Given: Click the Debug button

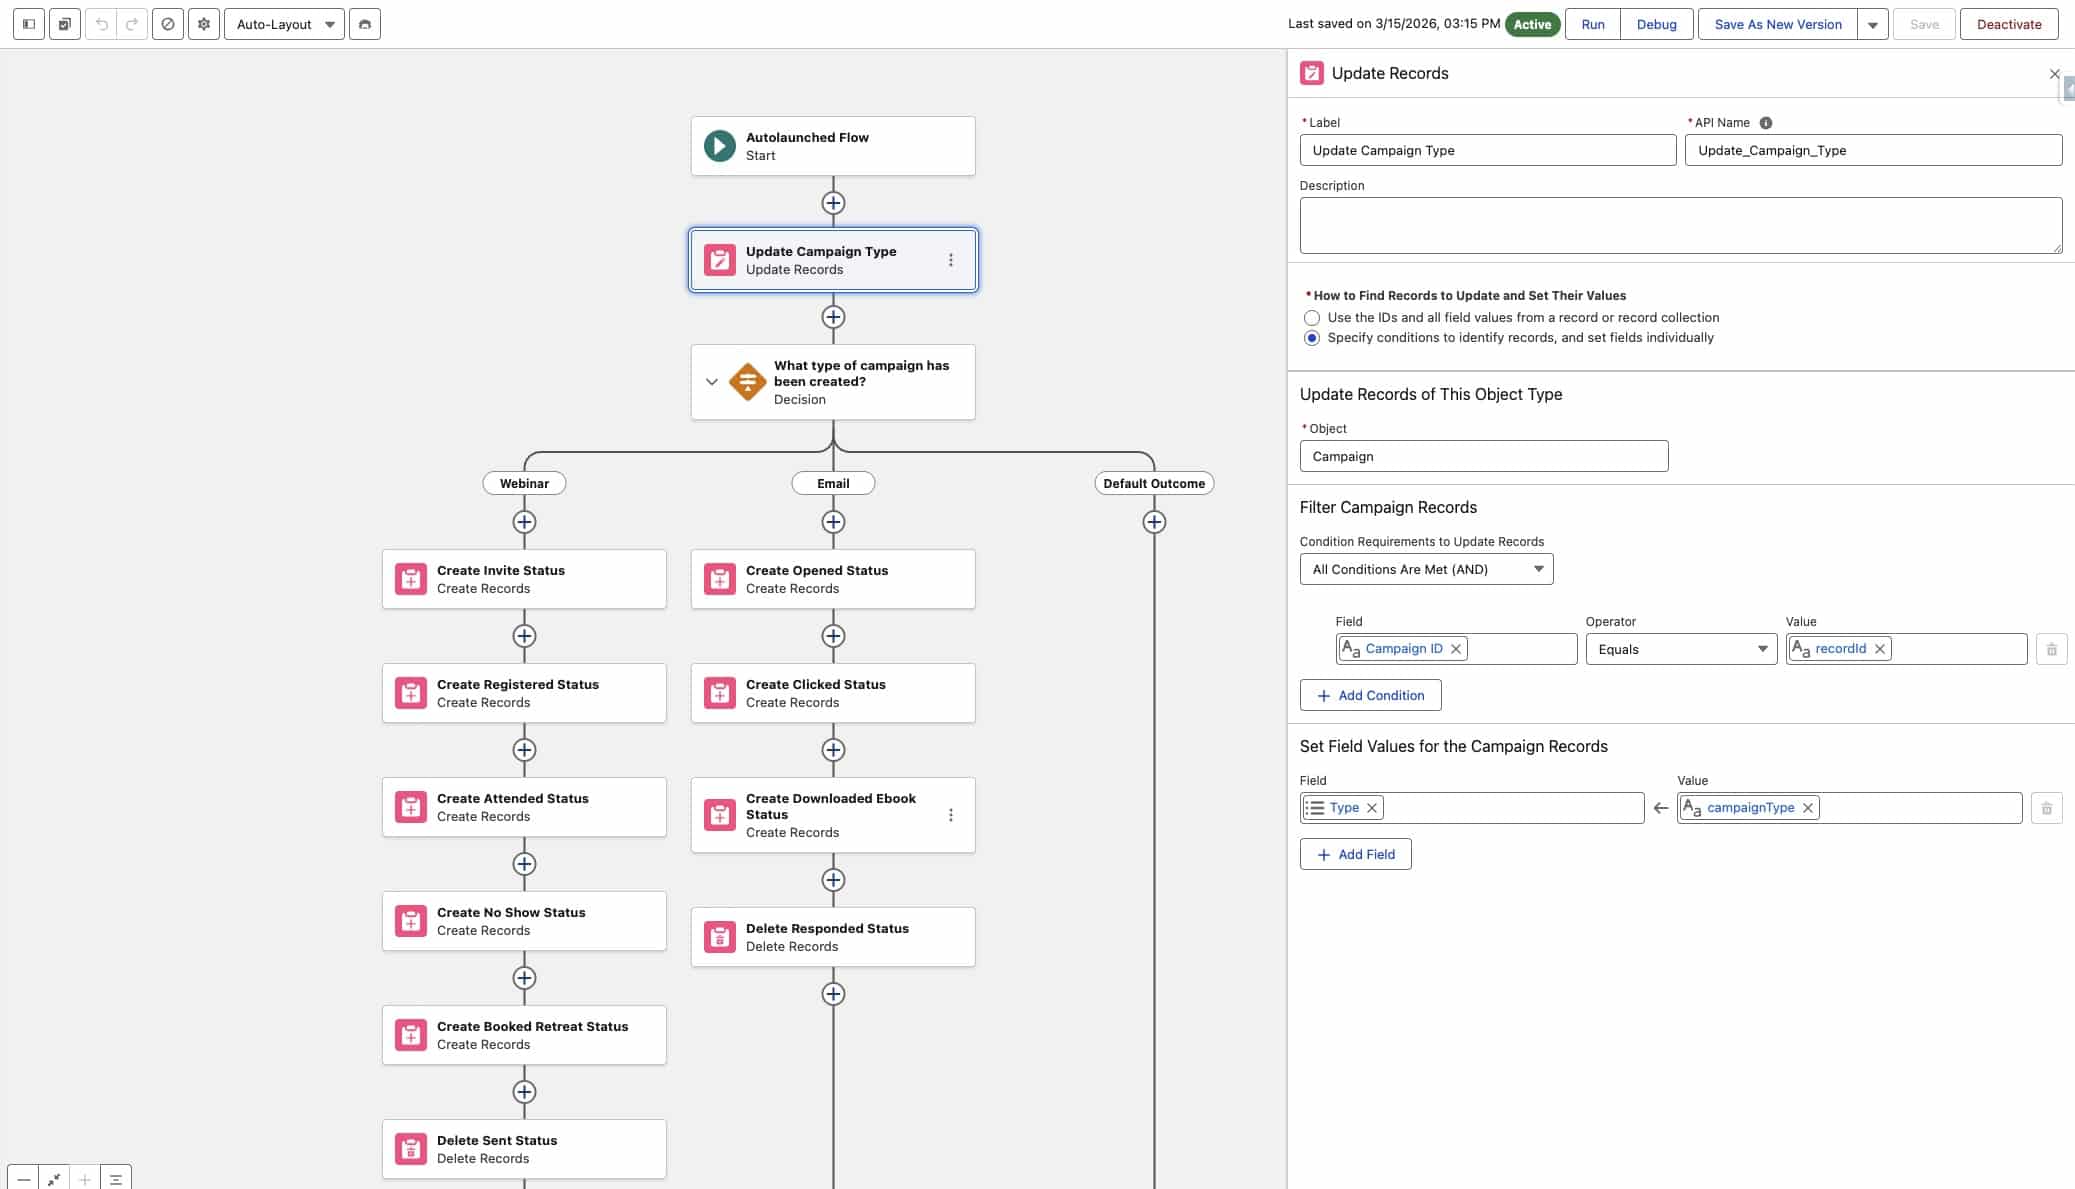Looking at the screenshot, I should coord(1656,24).
